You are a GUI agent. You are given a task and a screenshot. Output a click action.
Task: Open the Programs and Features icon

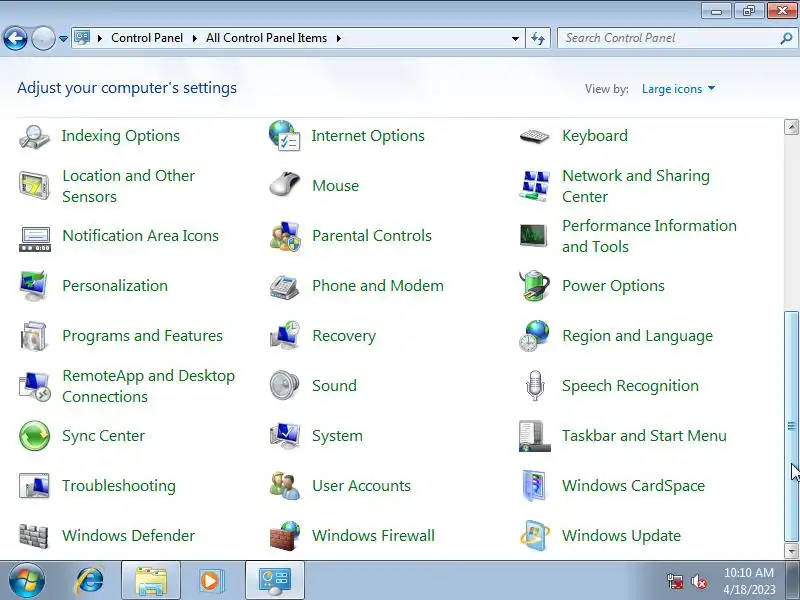[34, 336]
